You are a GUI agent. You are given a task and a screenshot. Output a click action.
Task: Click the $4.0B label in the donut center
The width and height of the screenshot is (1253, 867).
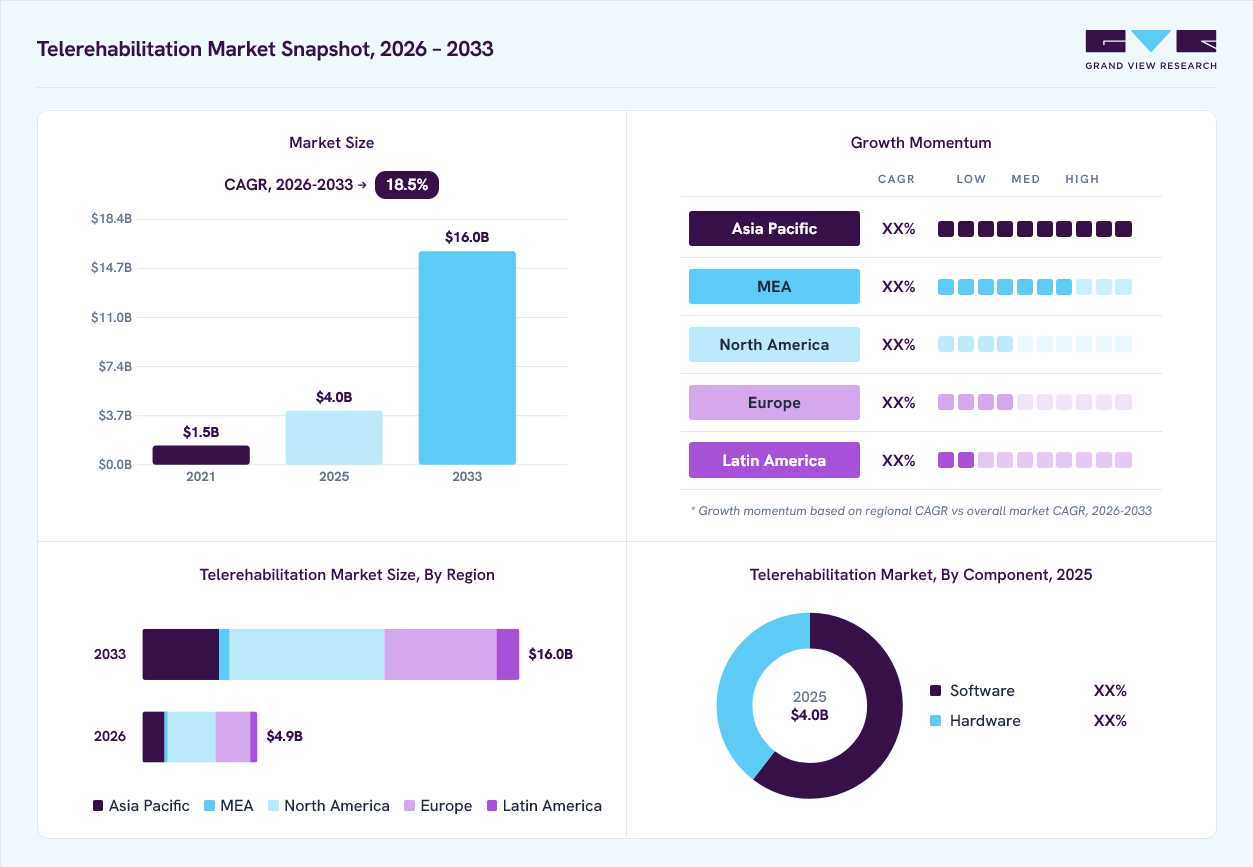(810, 715)
